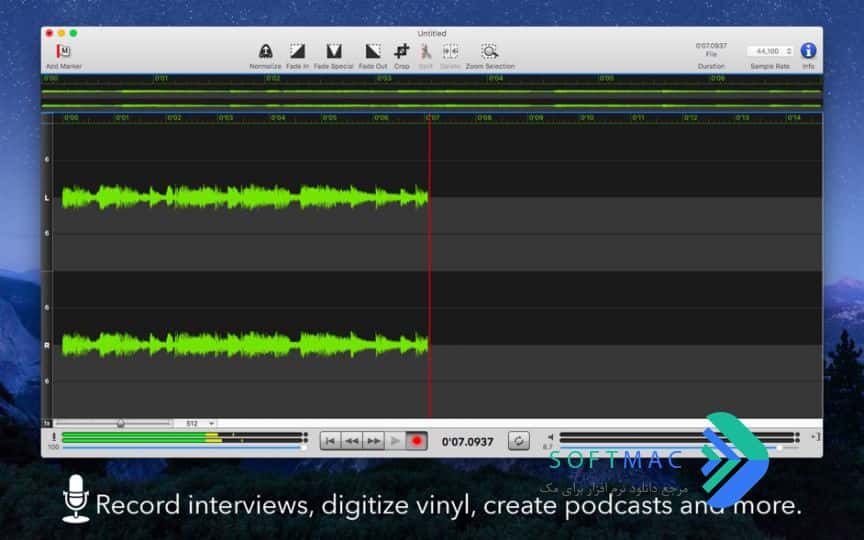Click the 0'07.0937 time counter

coord(467,441)
